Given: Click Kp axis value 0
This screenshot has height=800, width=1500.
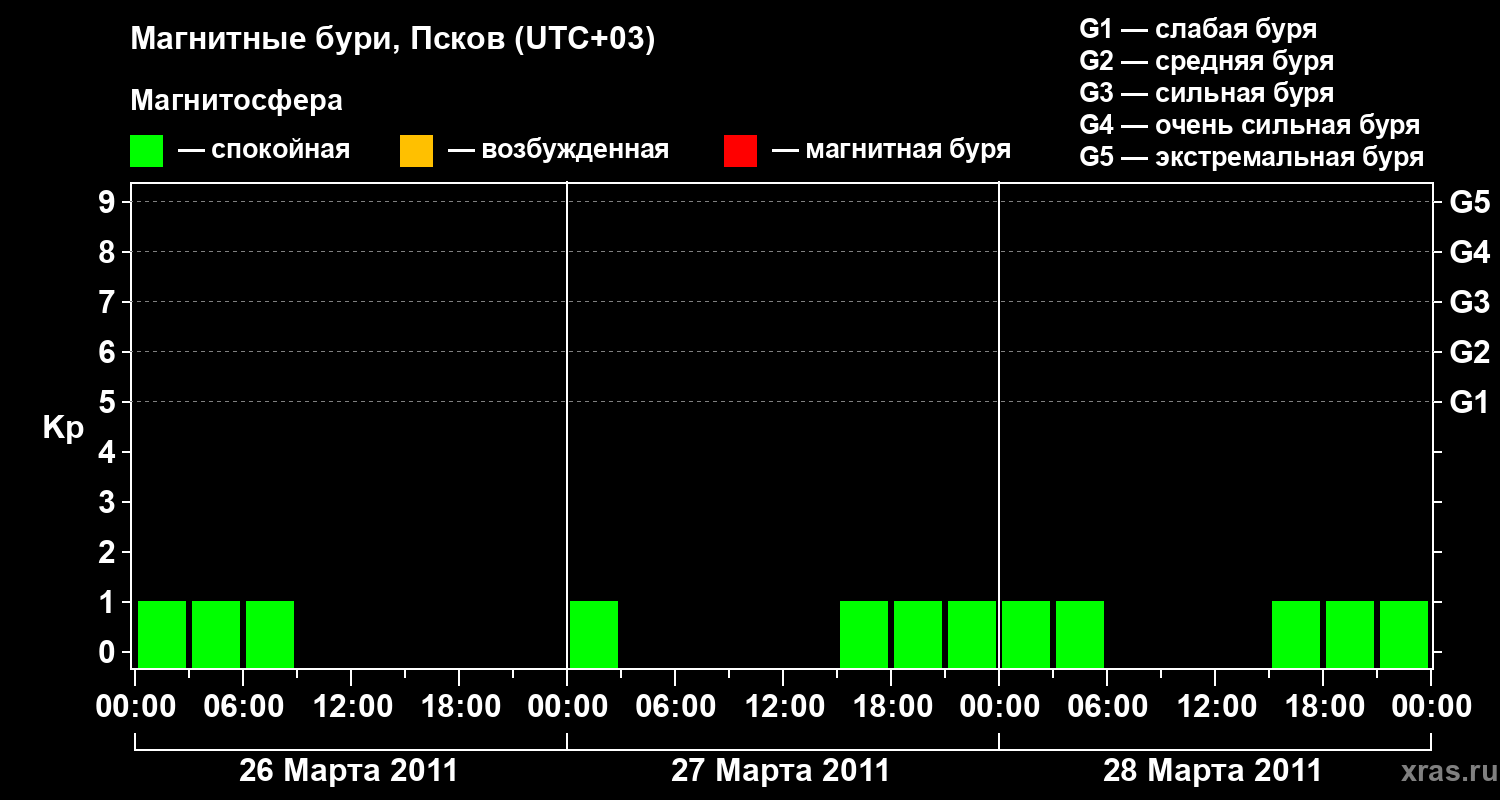Looking at the screenshot, I should pos(109,652).
